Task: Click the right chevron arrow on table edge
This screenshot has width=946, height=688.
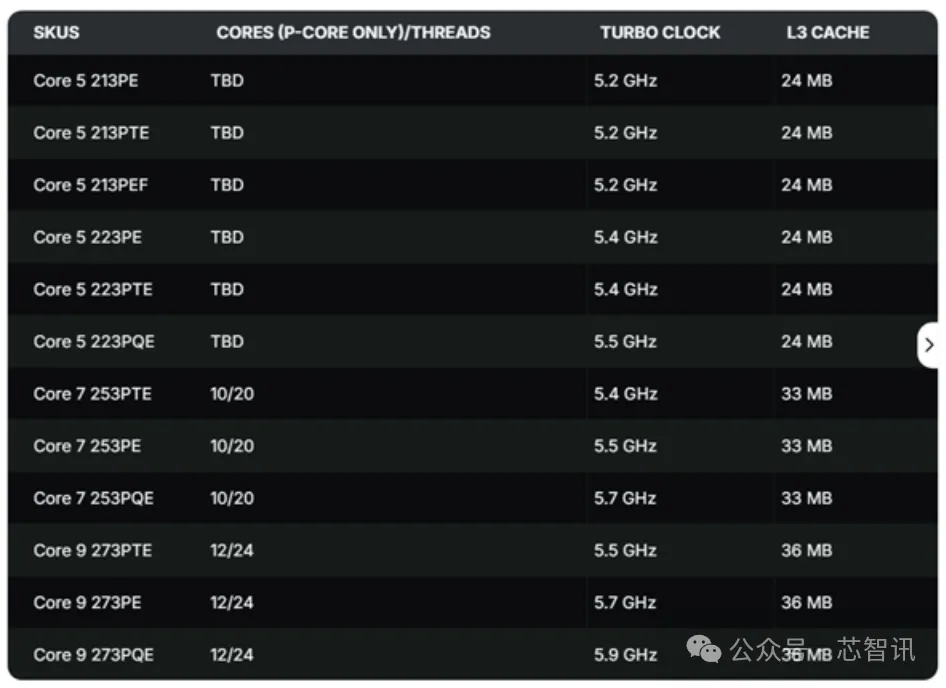Action: [x=929, y=345]
